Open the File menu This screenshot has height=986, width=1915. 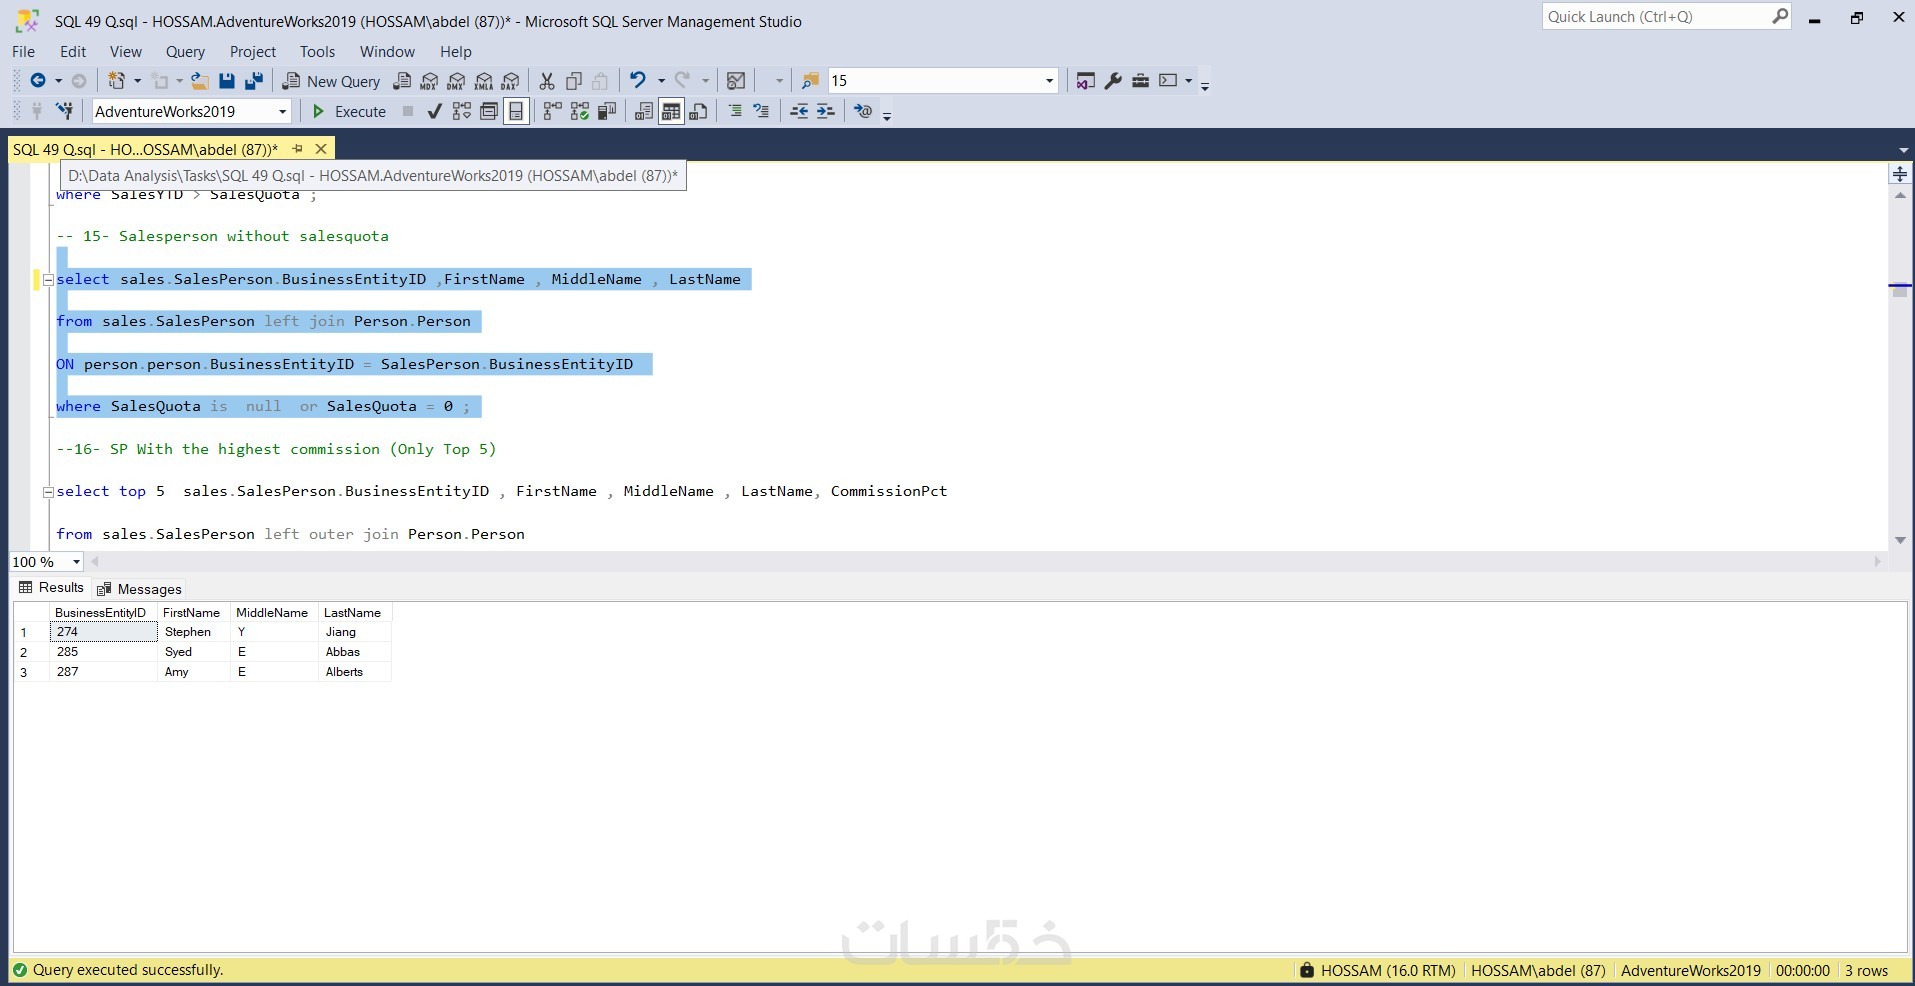[23, 52]
